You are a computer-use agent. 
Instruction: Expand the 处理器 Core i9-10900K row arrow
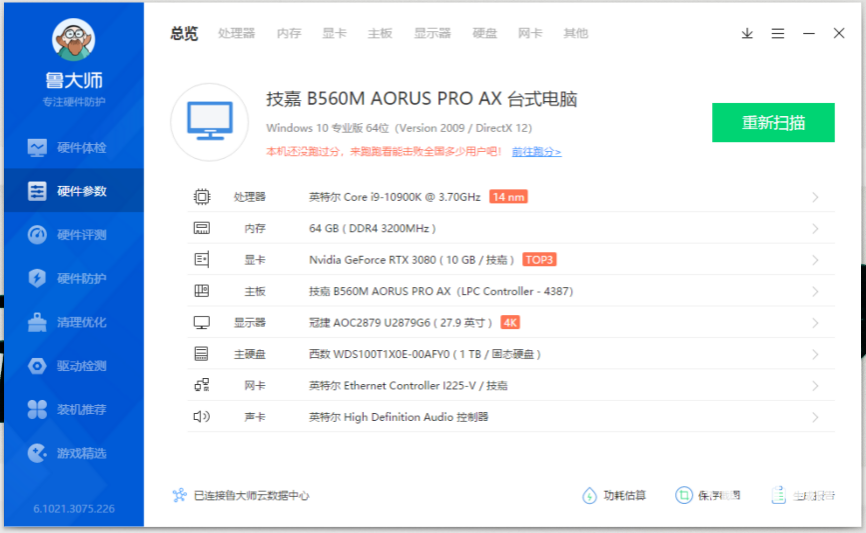click(x=815, y=197)
